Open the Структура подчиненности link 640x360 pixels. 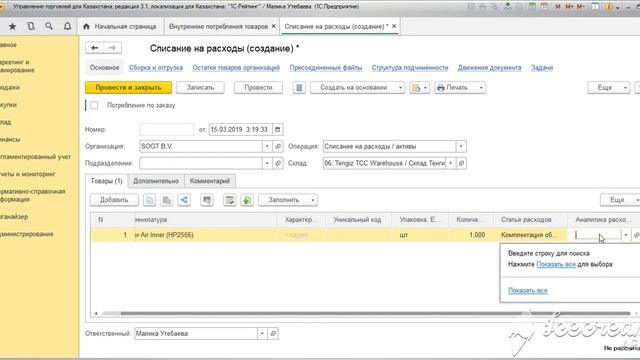coord(410,68)
